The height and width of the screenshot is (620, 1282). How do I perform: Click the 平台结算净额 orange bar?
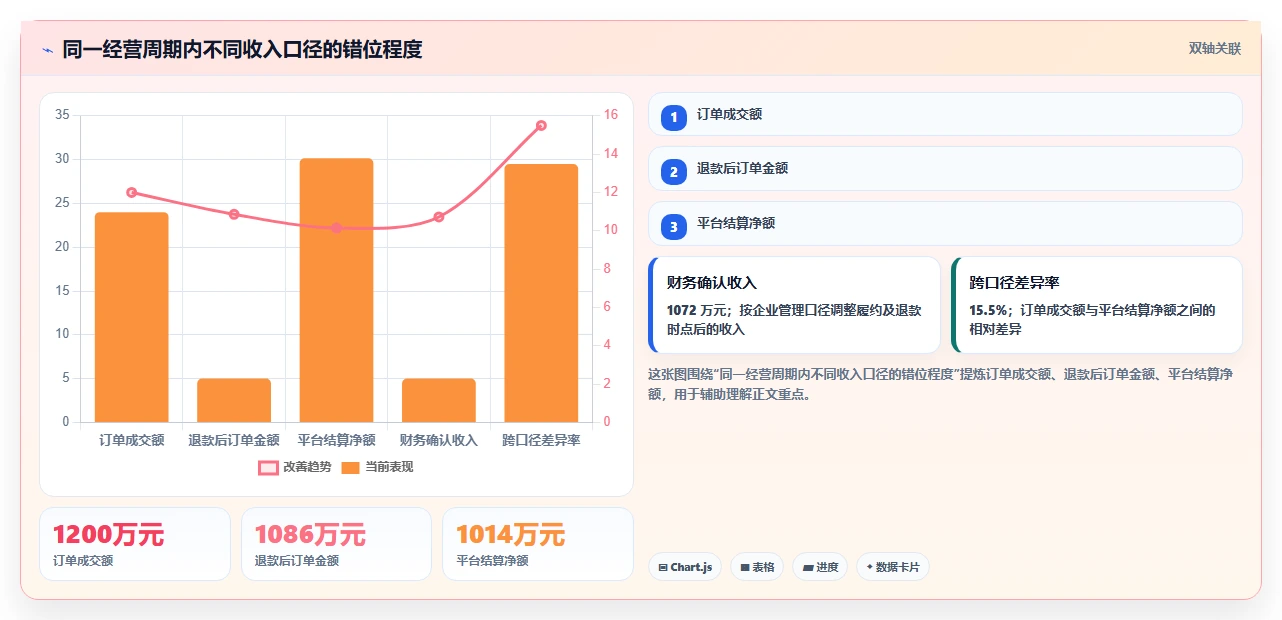[336, 290]
